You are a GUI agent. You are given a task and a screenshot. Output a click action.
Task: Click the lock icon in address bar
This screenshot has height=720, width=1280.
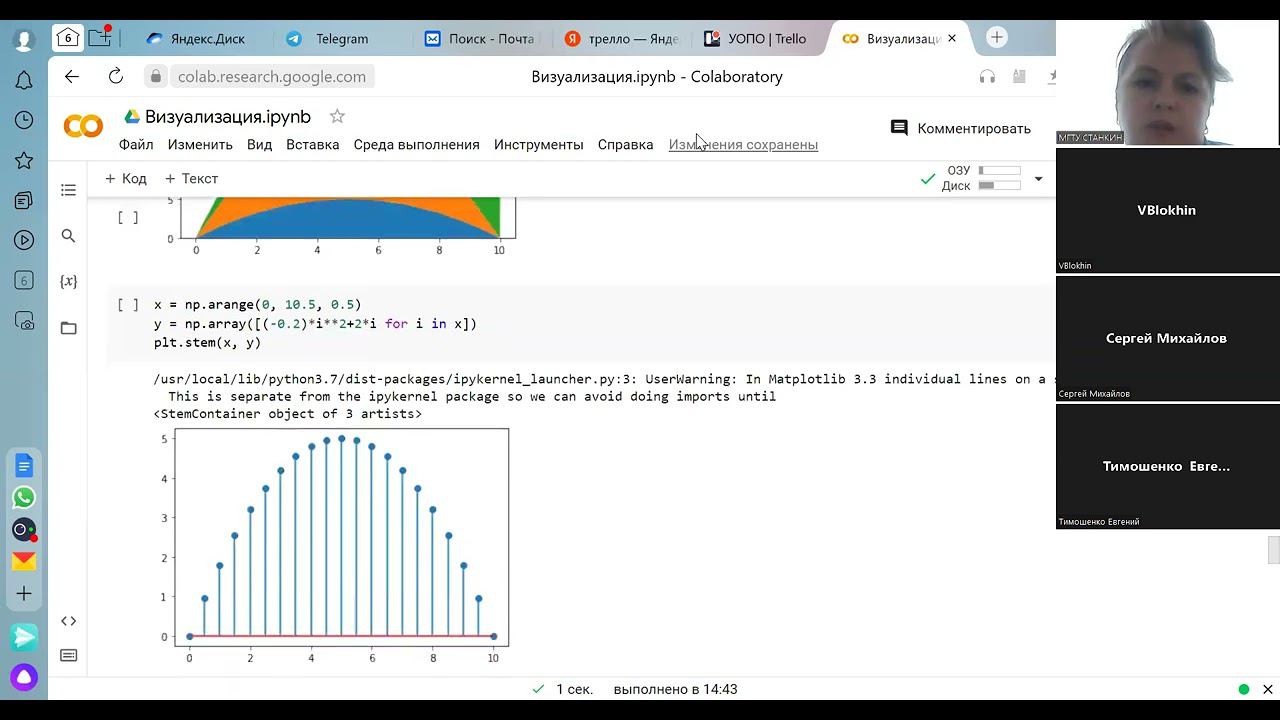pos(155,76)
